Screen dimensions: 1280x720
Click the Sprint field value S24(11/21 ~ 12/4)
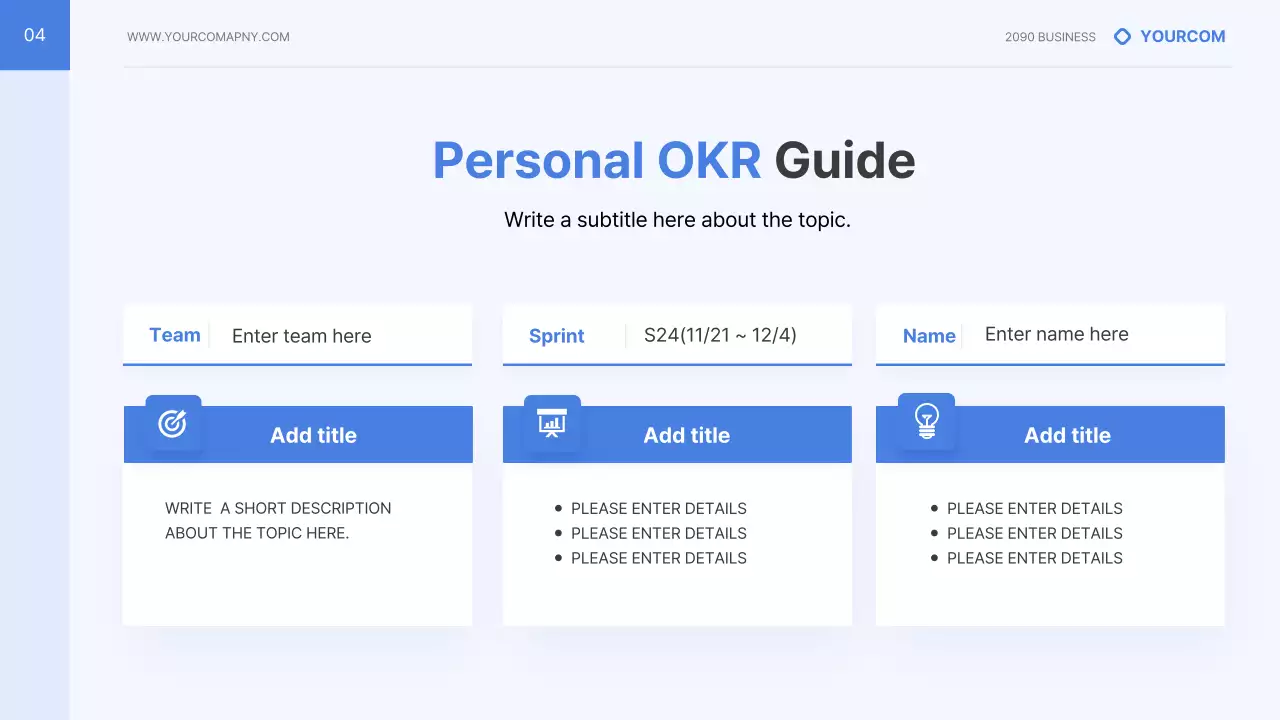[x=720, y=335]
